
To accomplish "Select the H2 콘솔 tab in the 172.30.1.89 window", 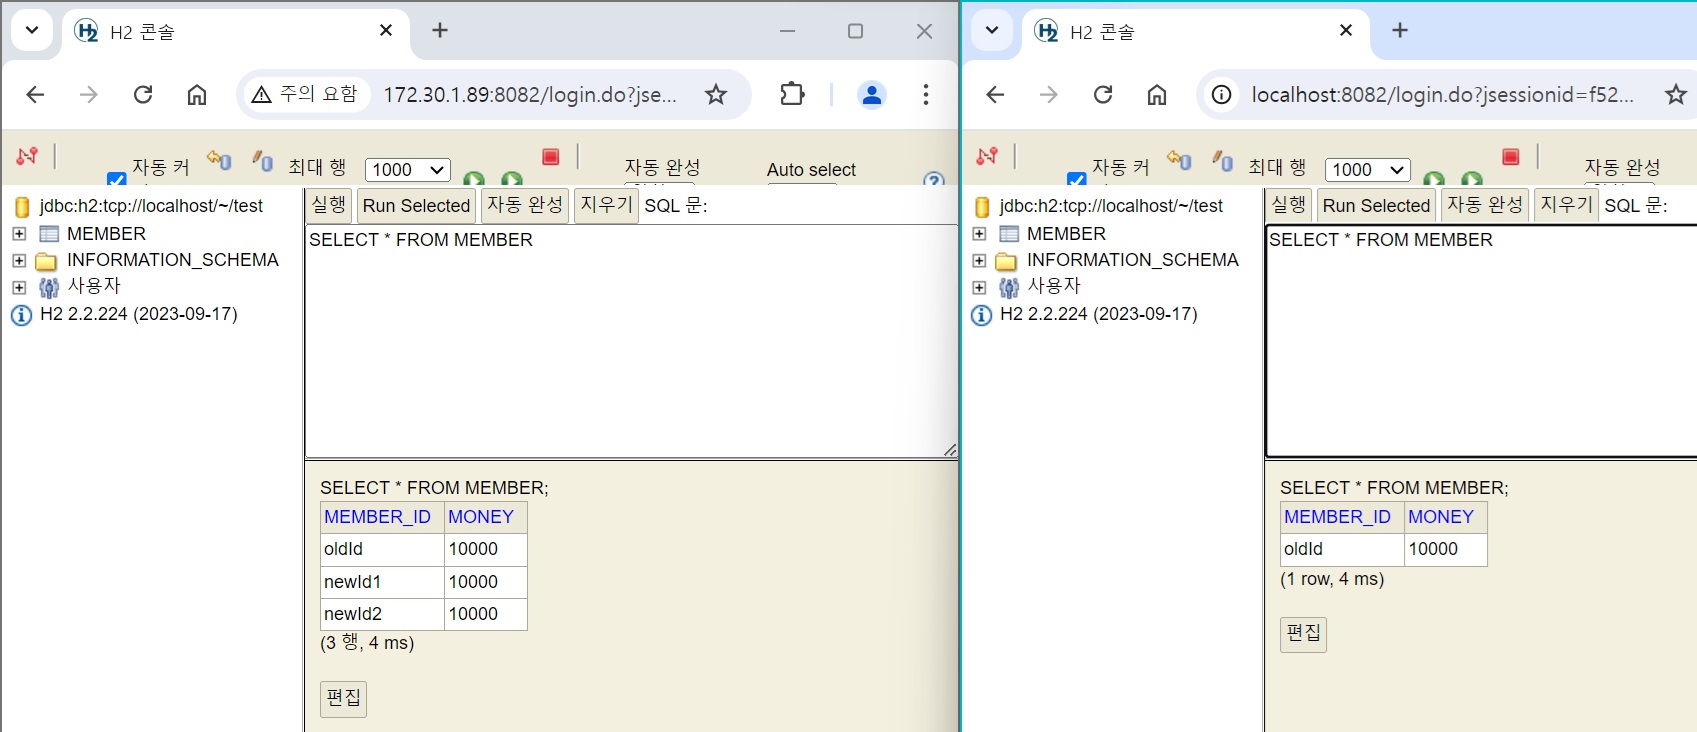I will pos(236,32).
